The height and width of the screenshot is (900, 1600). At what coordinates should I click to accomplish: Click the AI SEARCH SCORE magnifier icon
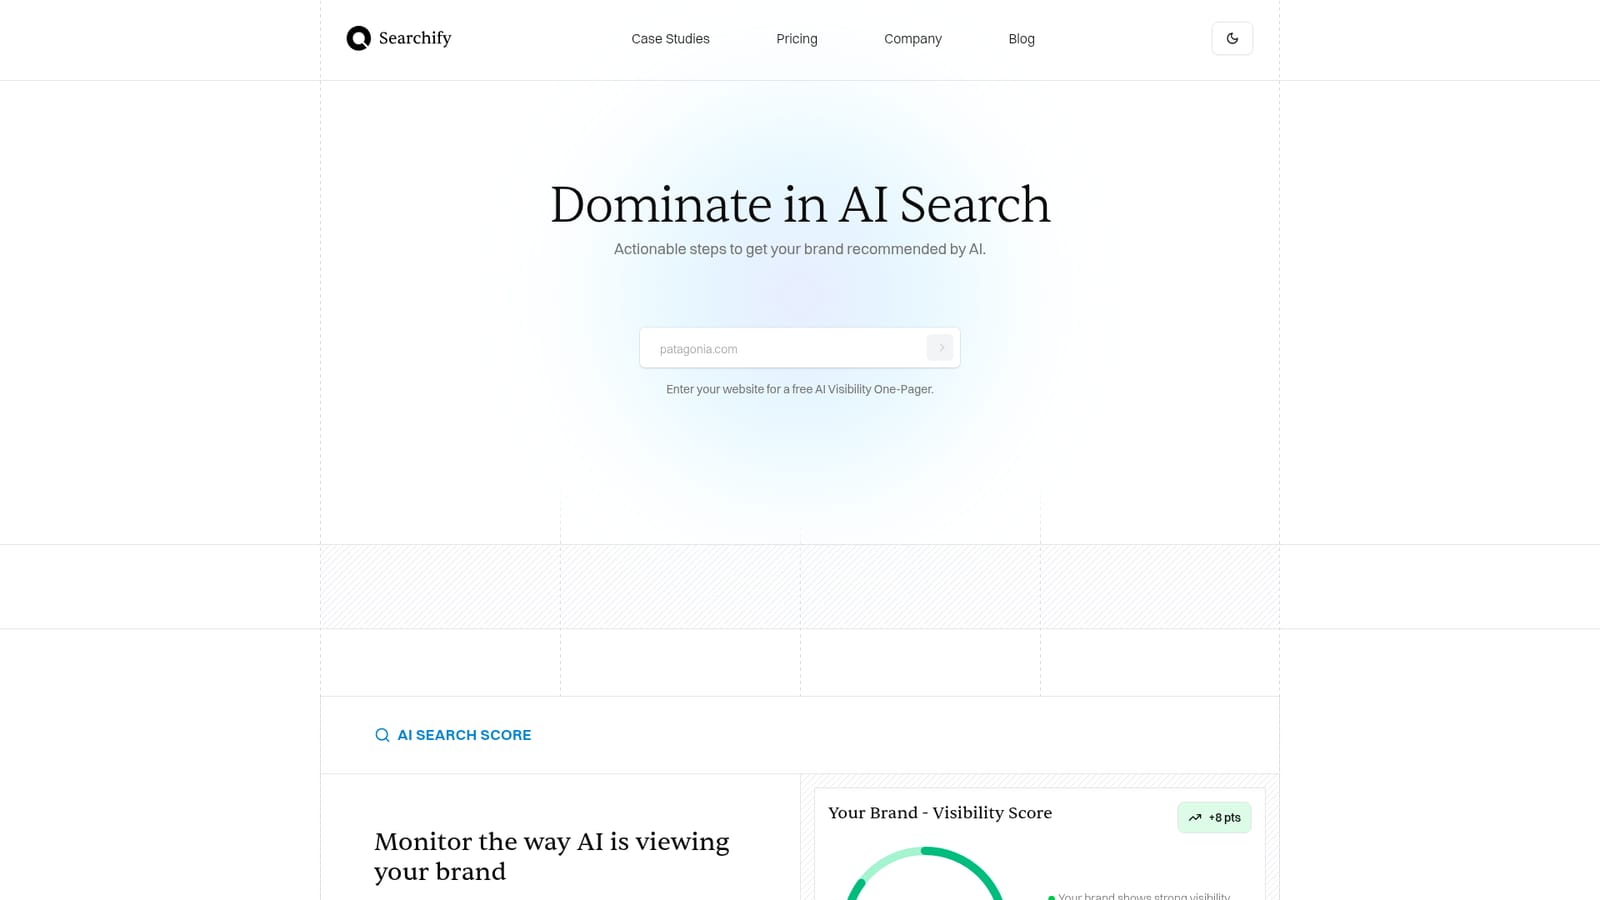[382, 735]
